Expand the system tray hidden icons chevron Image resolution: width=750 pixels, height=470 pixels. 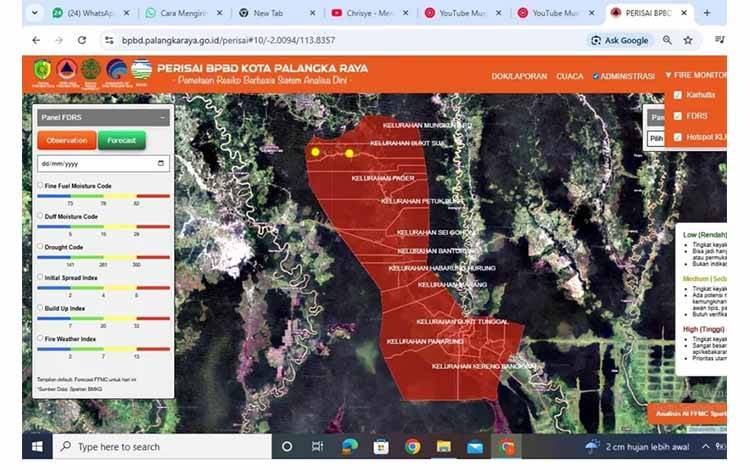click(x=706, y=447)
